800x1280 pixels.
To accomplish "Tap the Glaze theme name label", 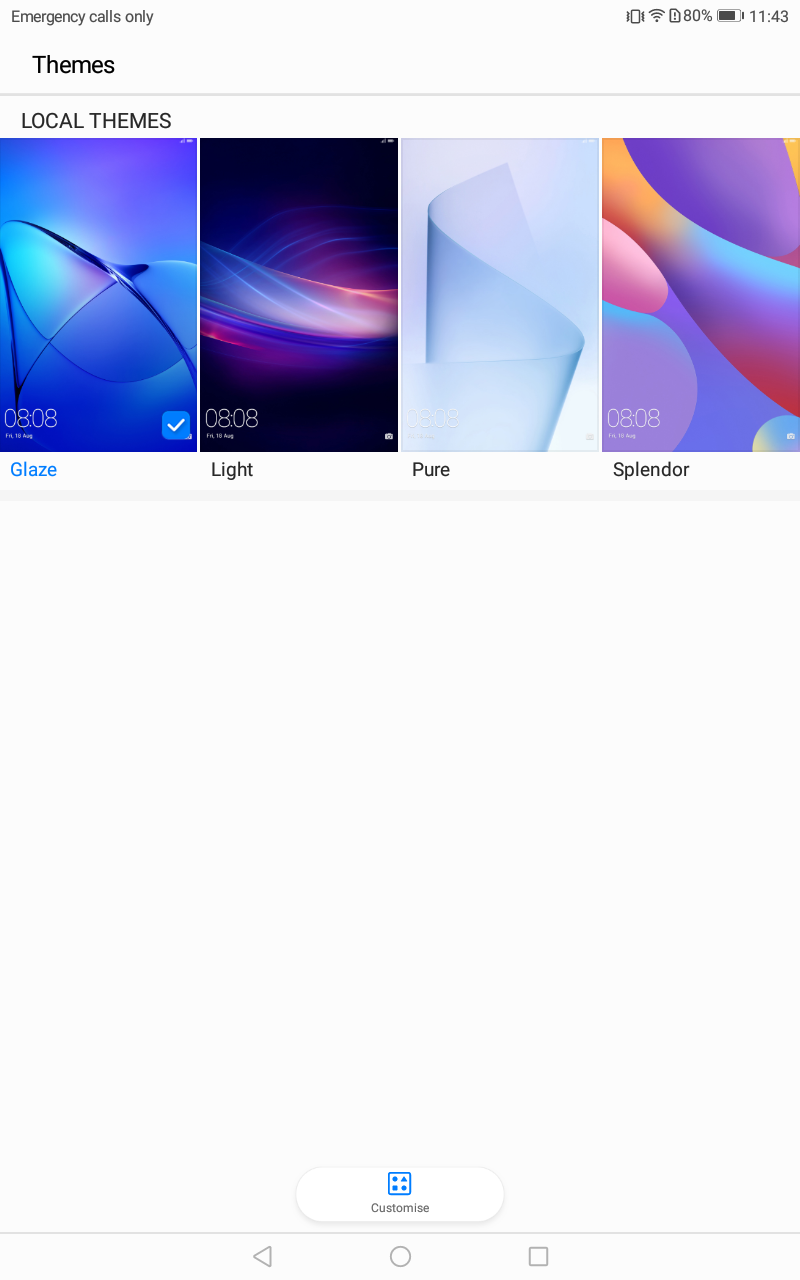I will [x=34, y=470].
